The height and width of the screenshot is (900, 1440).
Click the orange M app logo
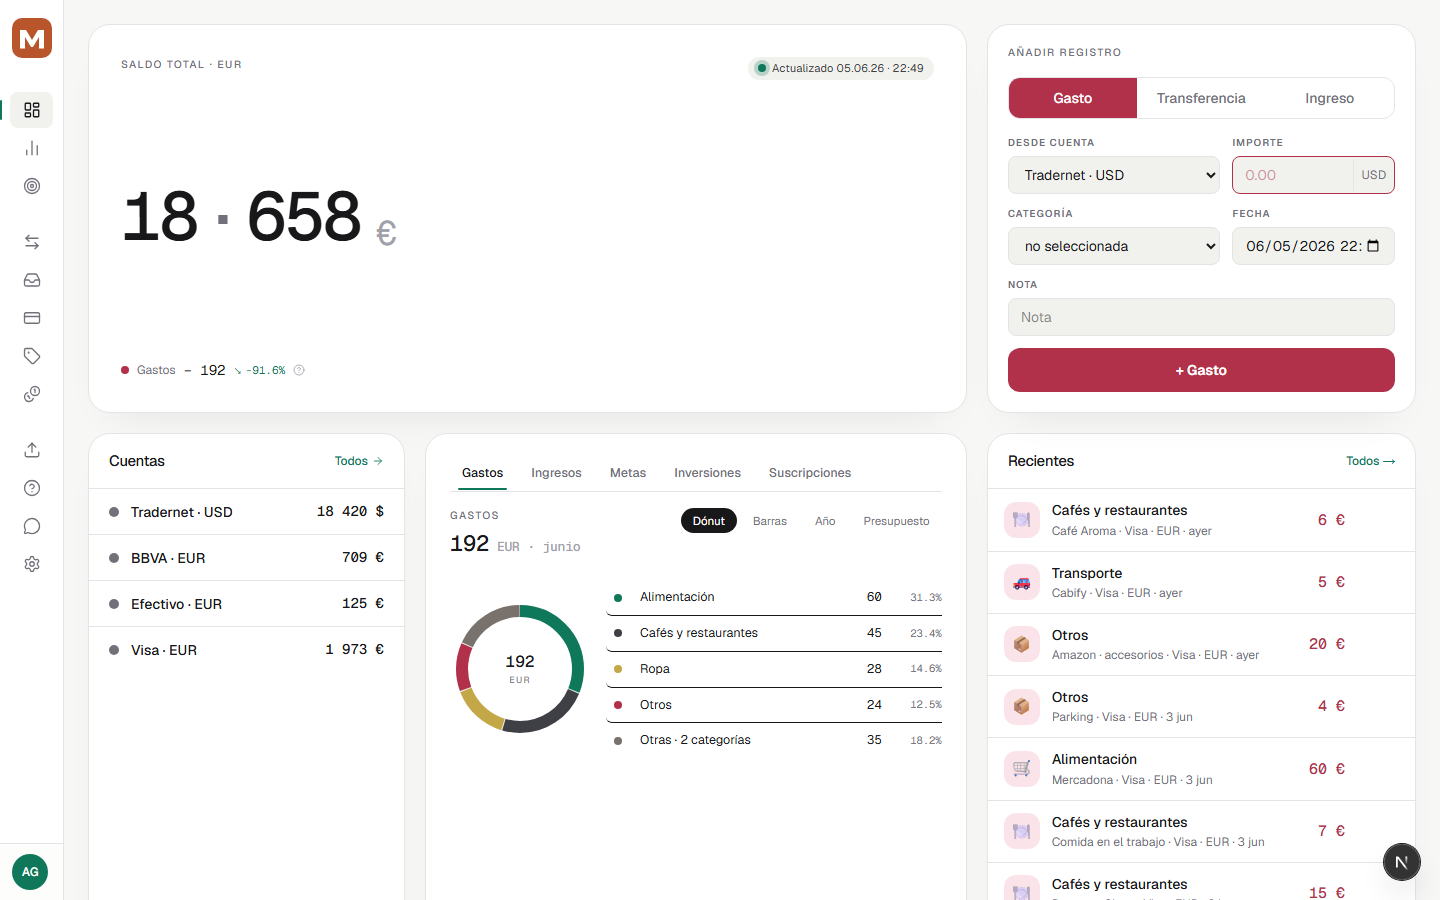pyautogui.click(x=32, y=38)
